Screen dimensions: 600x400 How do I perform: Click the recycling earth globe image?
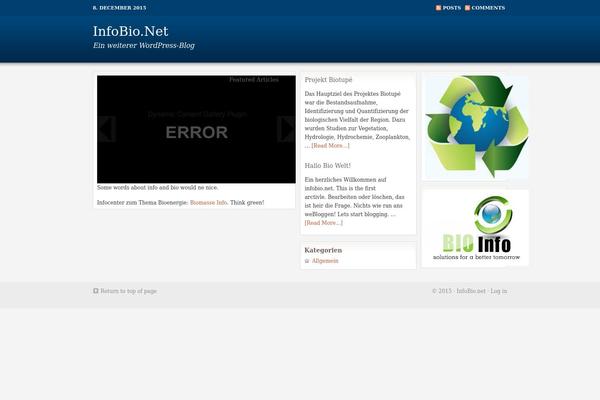[x=476, y=127]
